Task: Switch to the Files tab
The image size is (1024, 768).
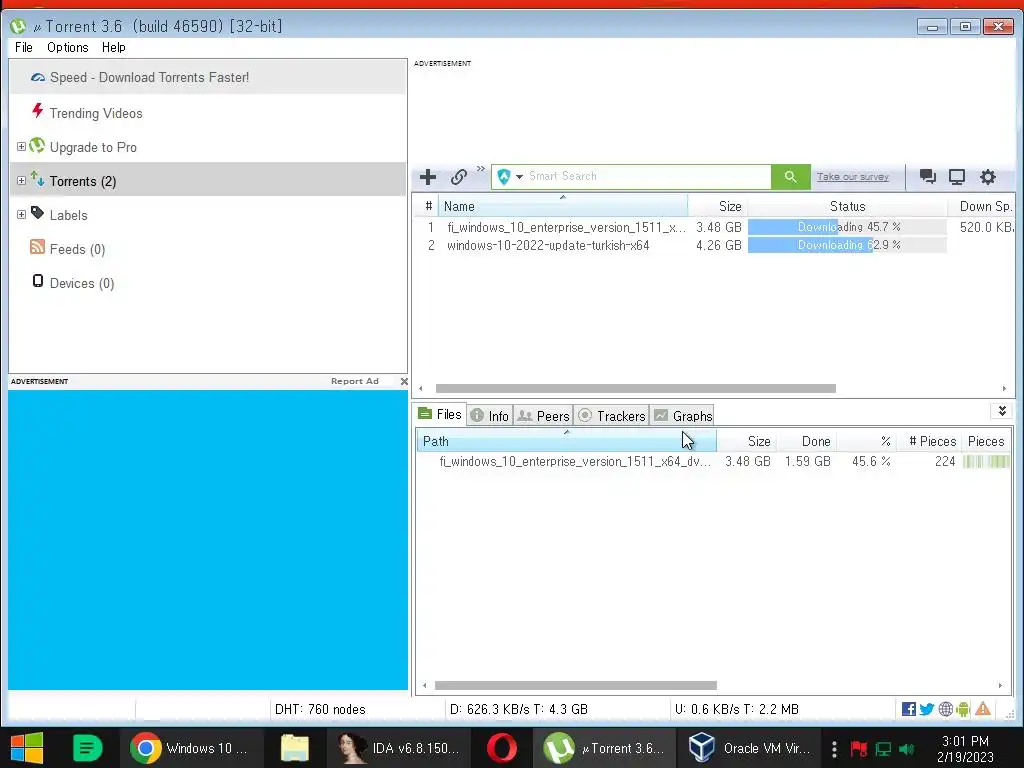Action: [x=440, y=414]
